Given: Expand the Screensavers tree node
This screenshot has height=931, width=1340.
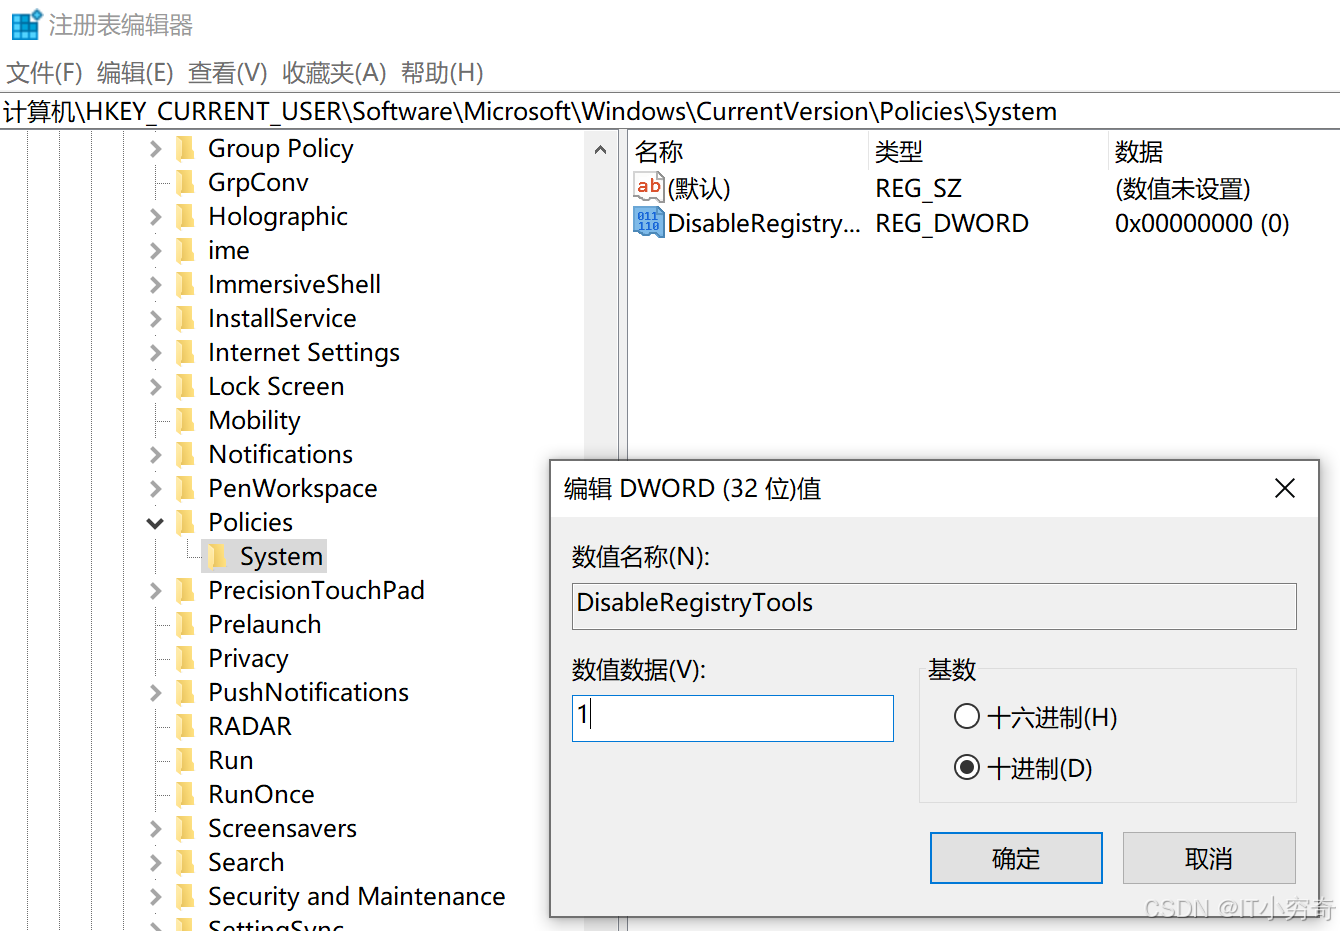Looking at the screenshot, I should (155, 829).
